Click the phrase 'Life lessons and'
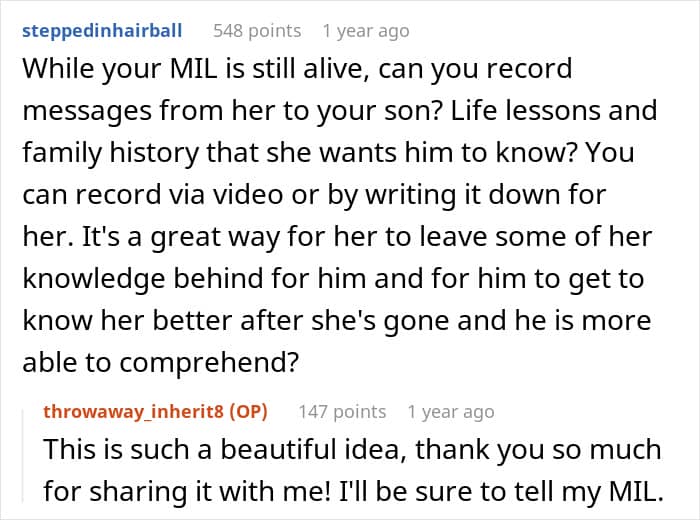 coord(554,111)
